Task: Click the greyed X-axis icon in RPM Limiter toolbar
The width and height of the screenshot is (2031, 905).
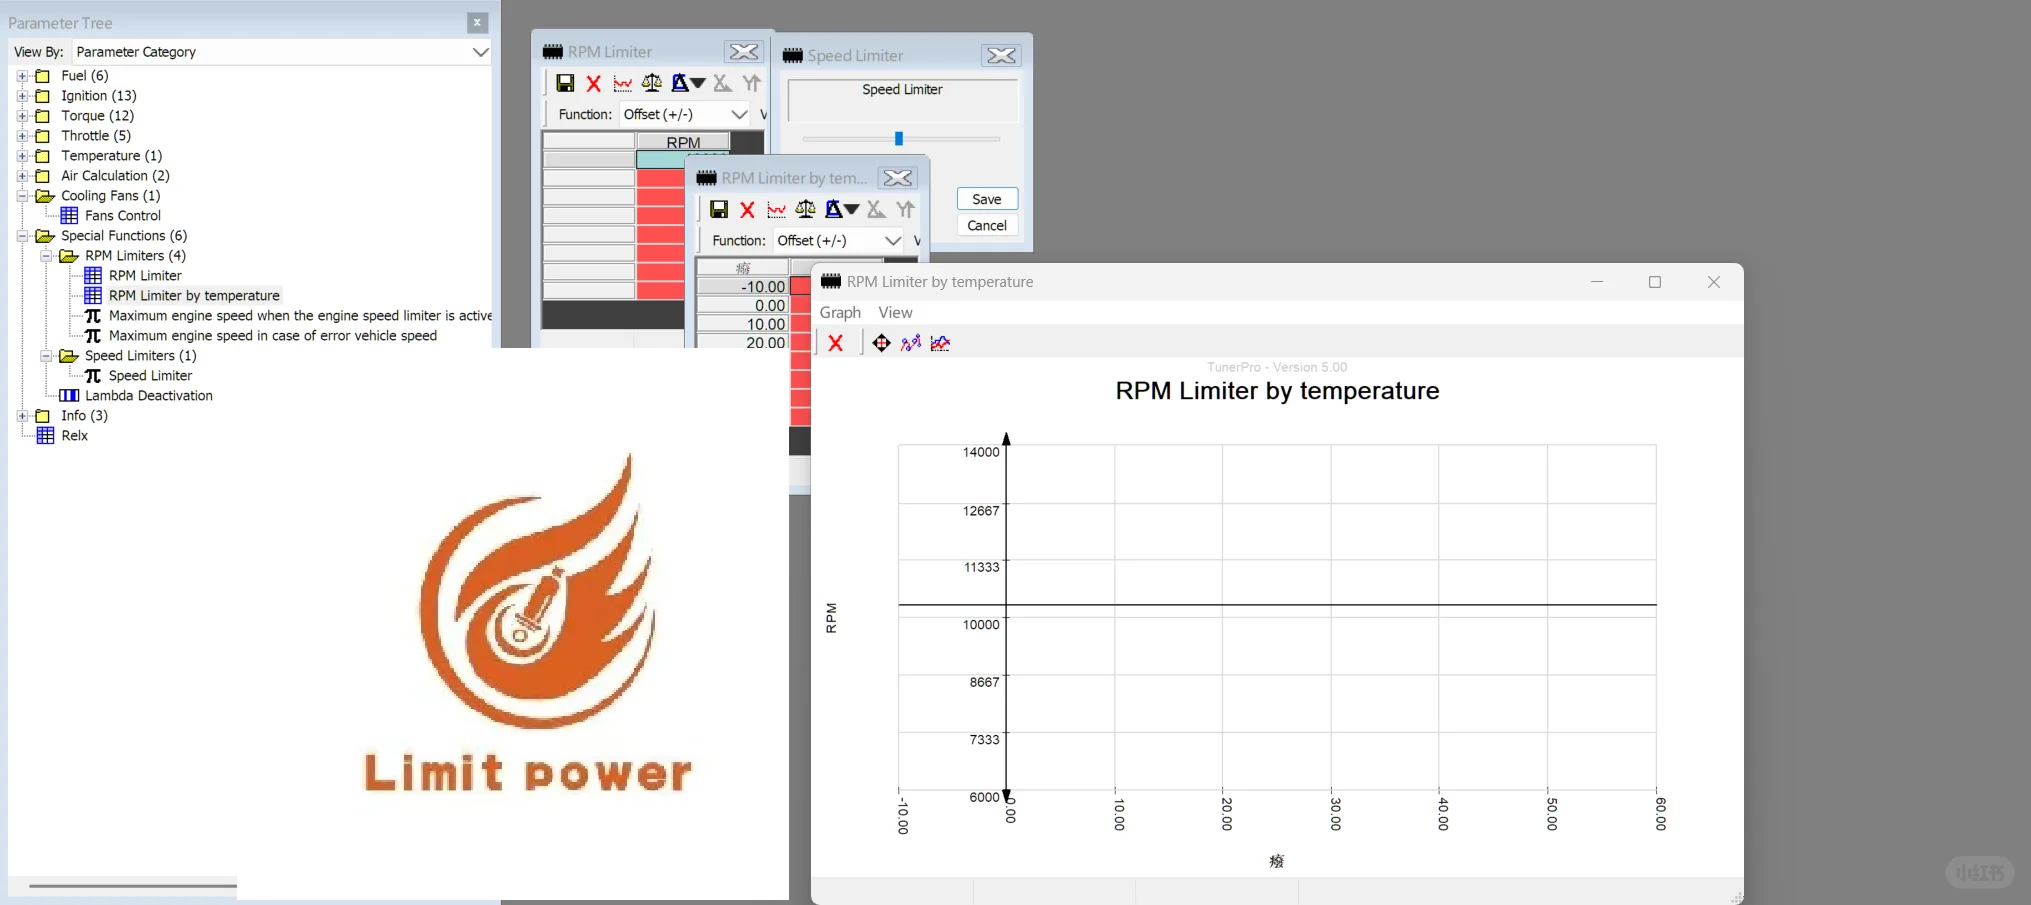Action: [722, 83]
